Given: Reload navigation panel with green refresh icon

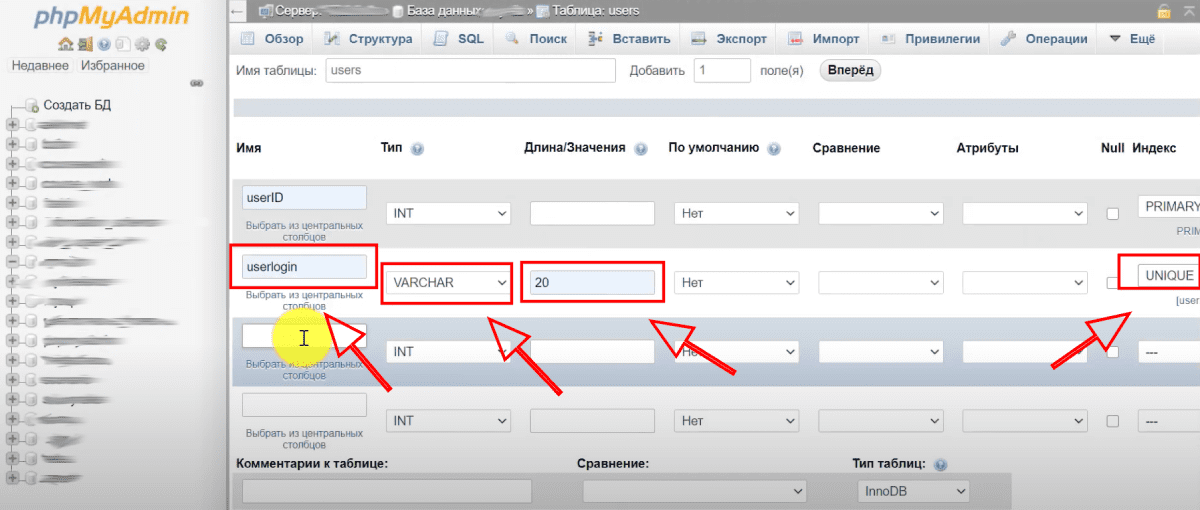Looking at the screenshot, I should 160,44.
